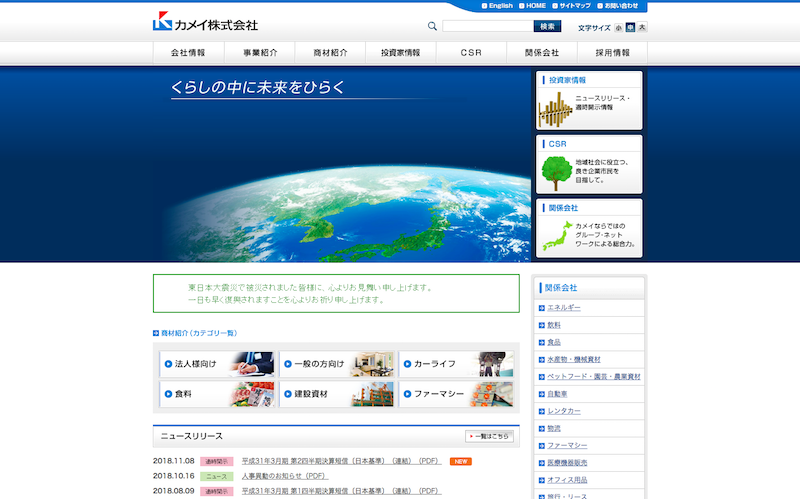Click the ニュースリリース section heading

click(192, 436)
